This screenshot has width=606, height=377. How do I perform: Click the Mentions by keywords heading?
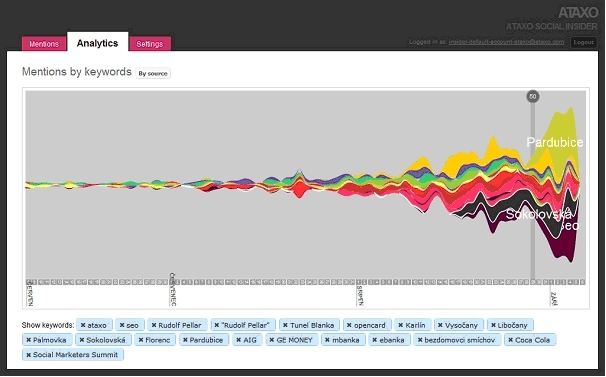pos(77,72)
